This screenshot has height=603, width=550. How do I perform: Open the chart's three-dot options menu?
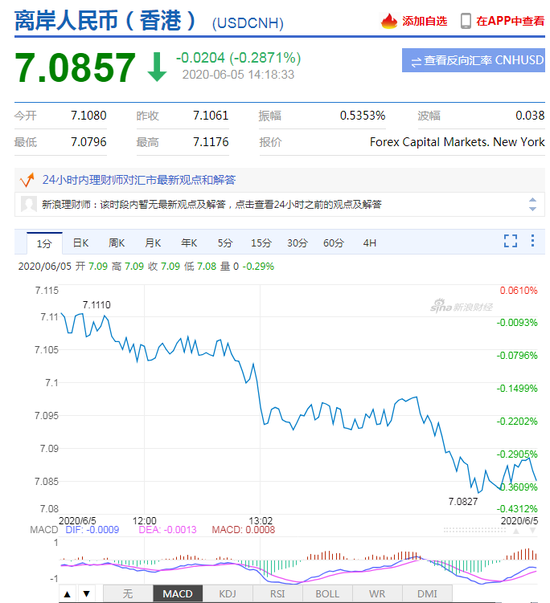(x=532, y=241)
